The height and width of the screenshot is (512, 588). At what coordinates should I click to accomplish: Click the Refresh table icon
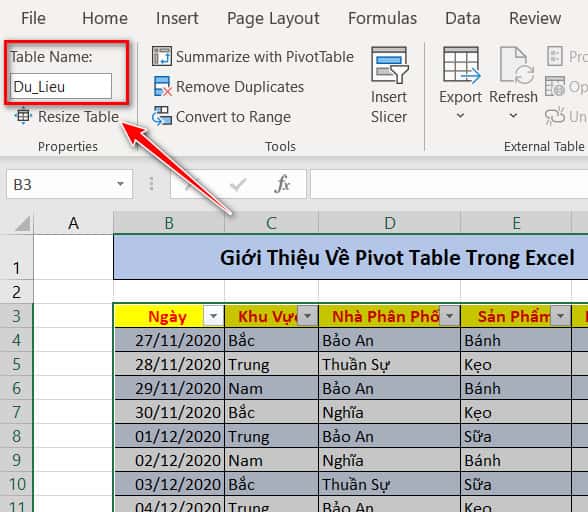(x=516, y=65)
